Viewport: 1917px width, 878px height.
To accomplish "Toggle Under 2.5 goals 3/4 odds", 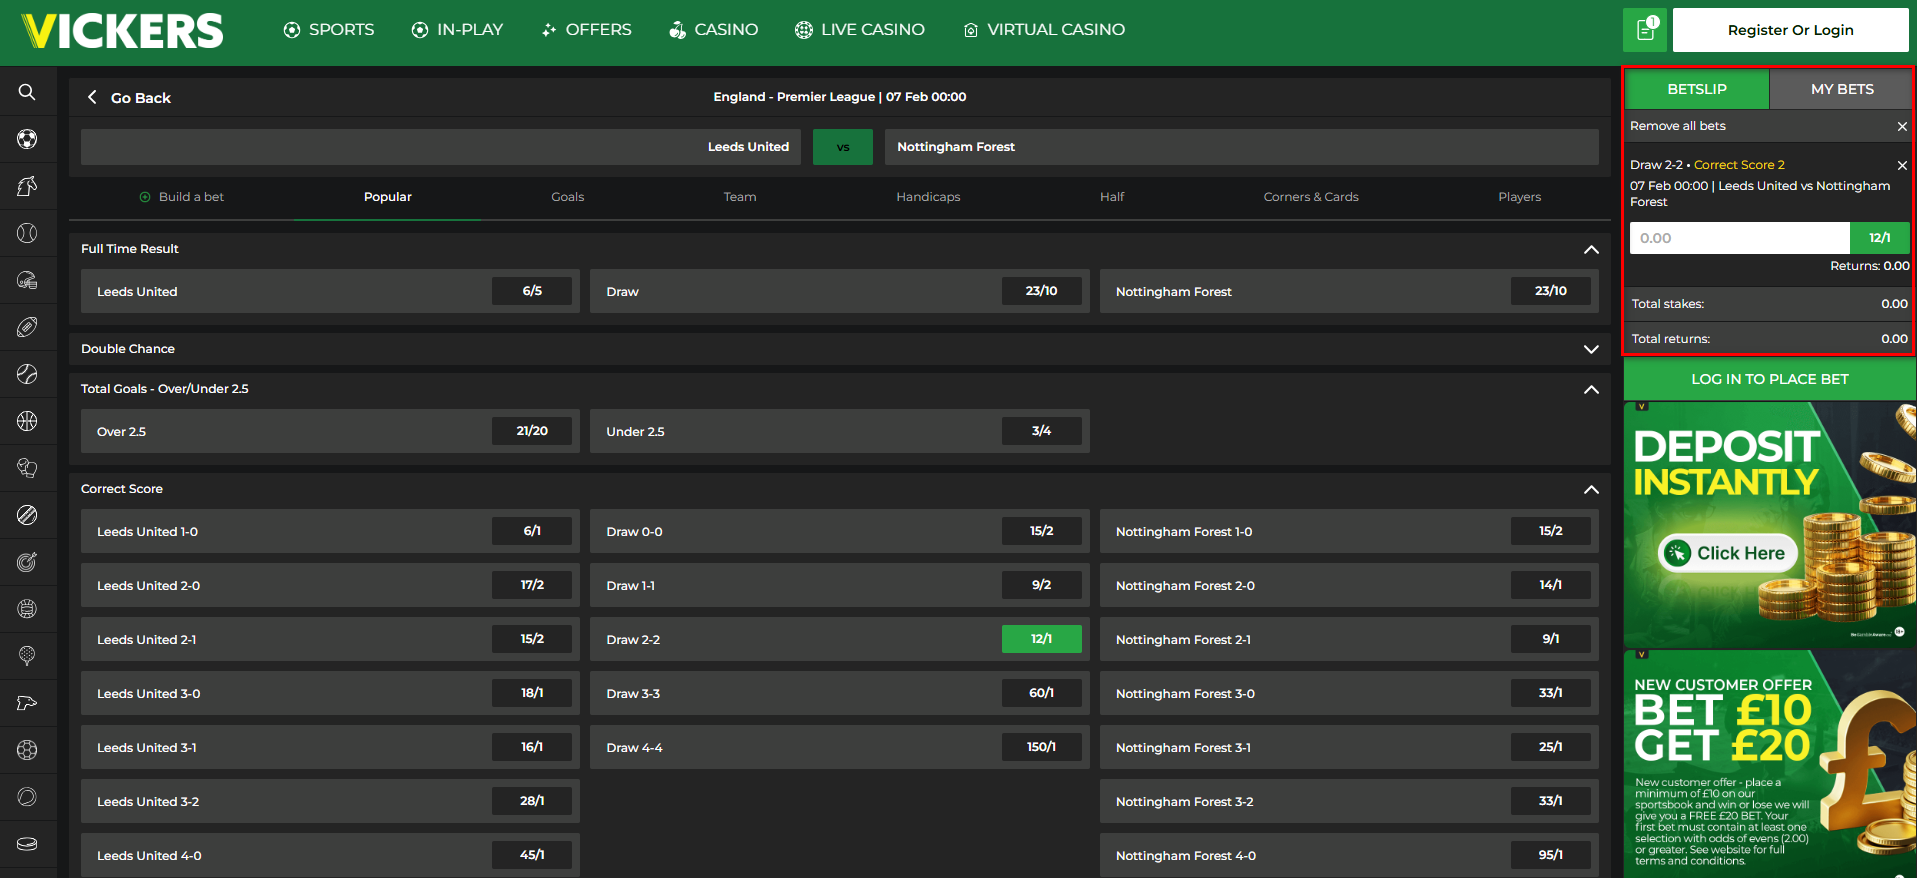I will [x=1041, y=431].
